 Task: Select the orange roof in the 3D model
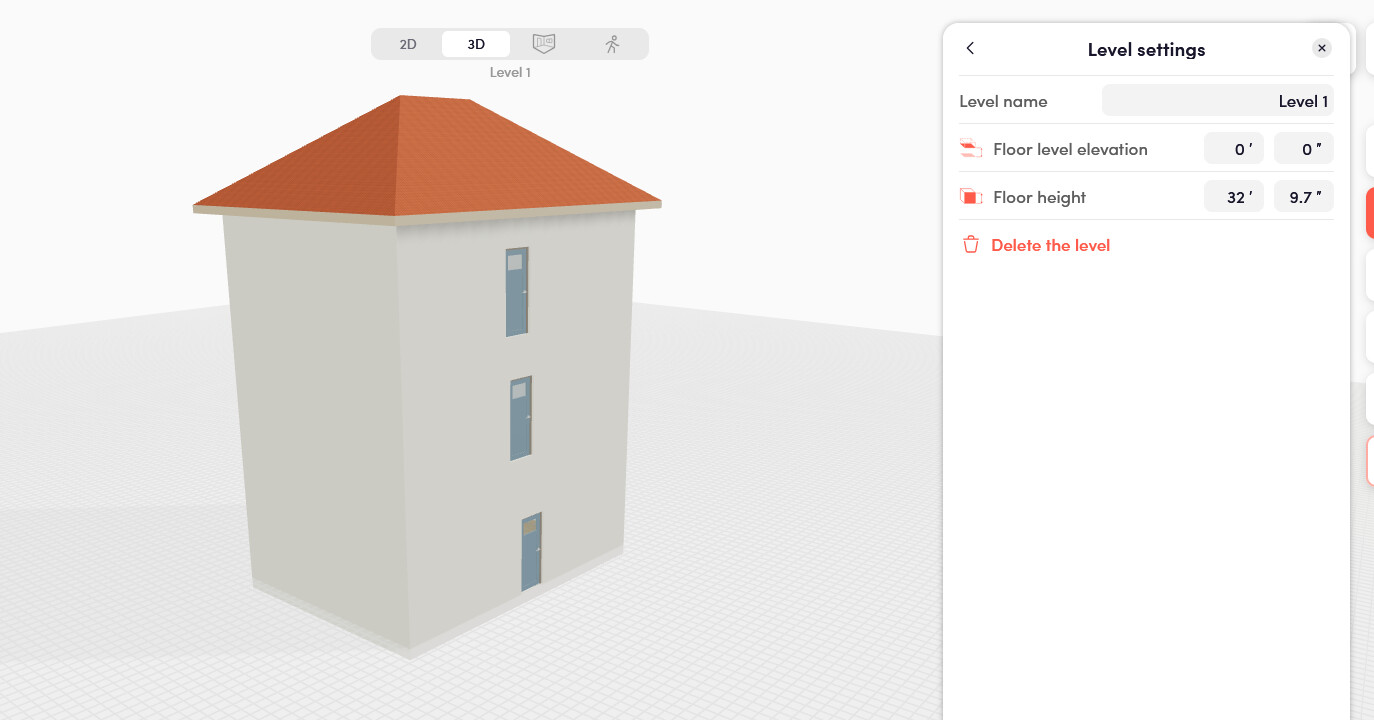tap(430, 160)
